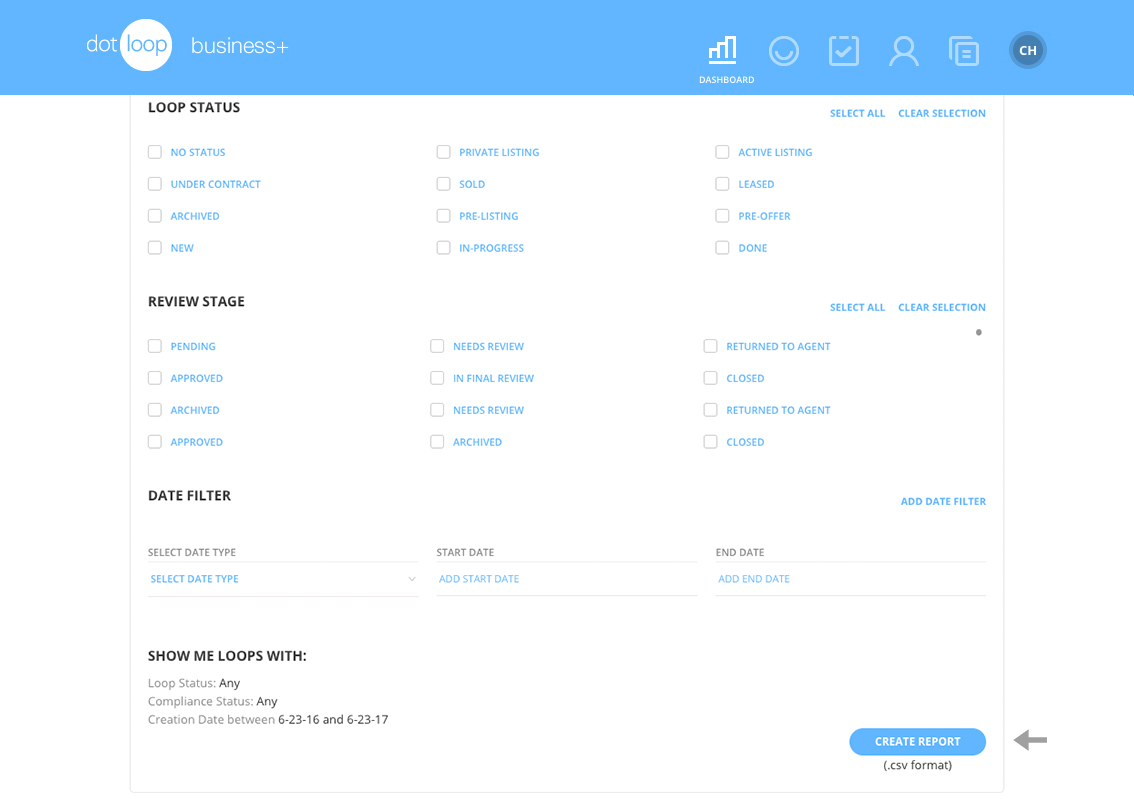Image resolution: width=1134 pixels, height=799 pixels.
Task: Open the CH profile avatar
Action: click(x=1027, y=50)
